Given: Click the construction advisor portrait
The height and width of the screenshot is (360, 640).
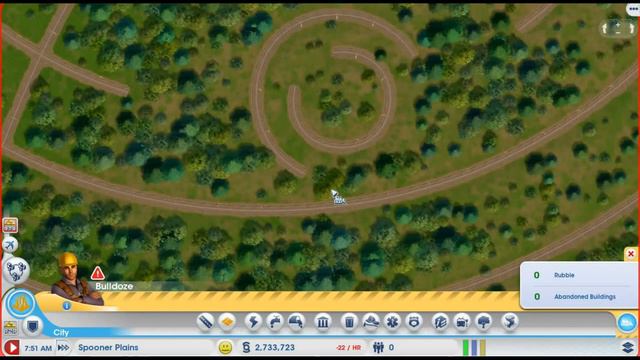Looking at the screenshot, I should 76,279.
